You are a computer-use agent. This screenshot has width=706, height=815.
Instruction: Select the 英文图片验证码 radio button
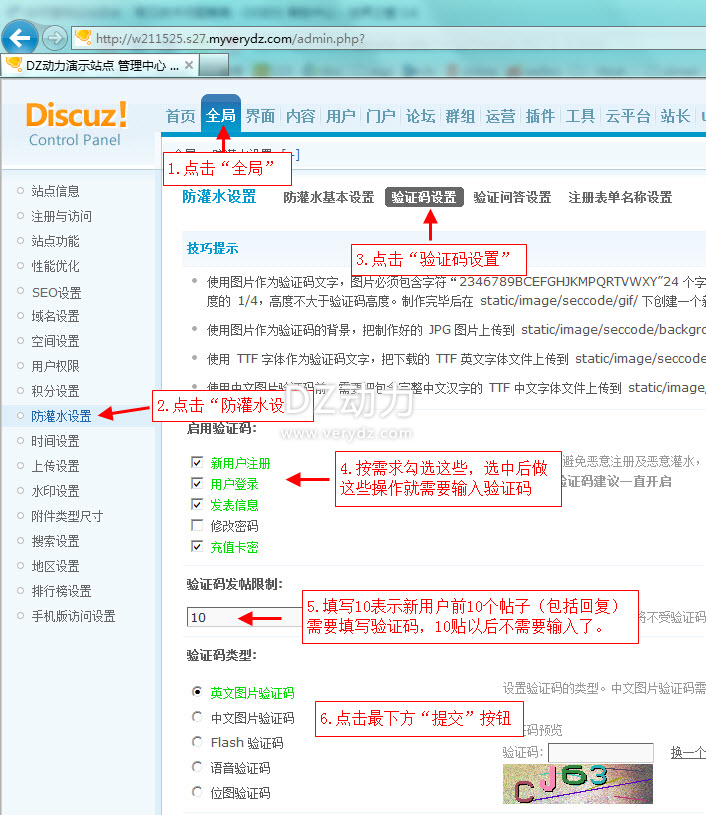tap(197, 692)
